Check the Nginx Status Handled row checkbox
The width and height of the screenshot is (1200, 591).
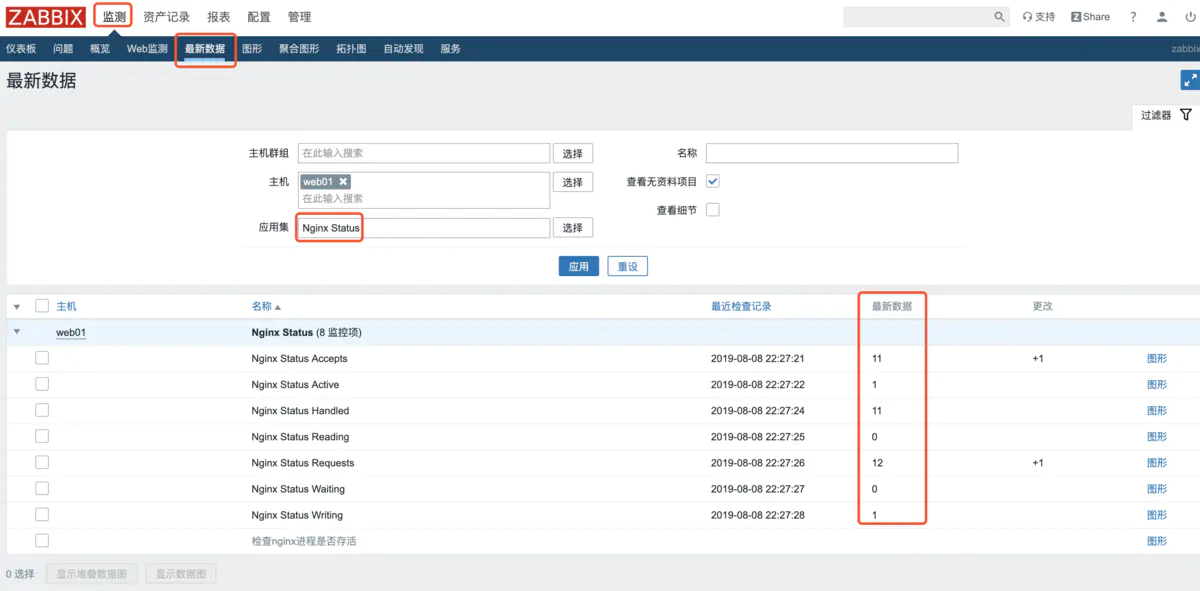[x=42, y=410]
